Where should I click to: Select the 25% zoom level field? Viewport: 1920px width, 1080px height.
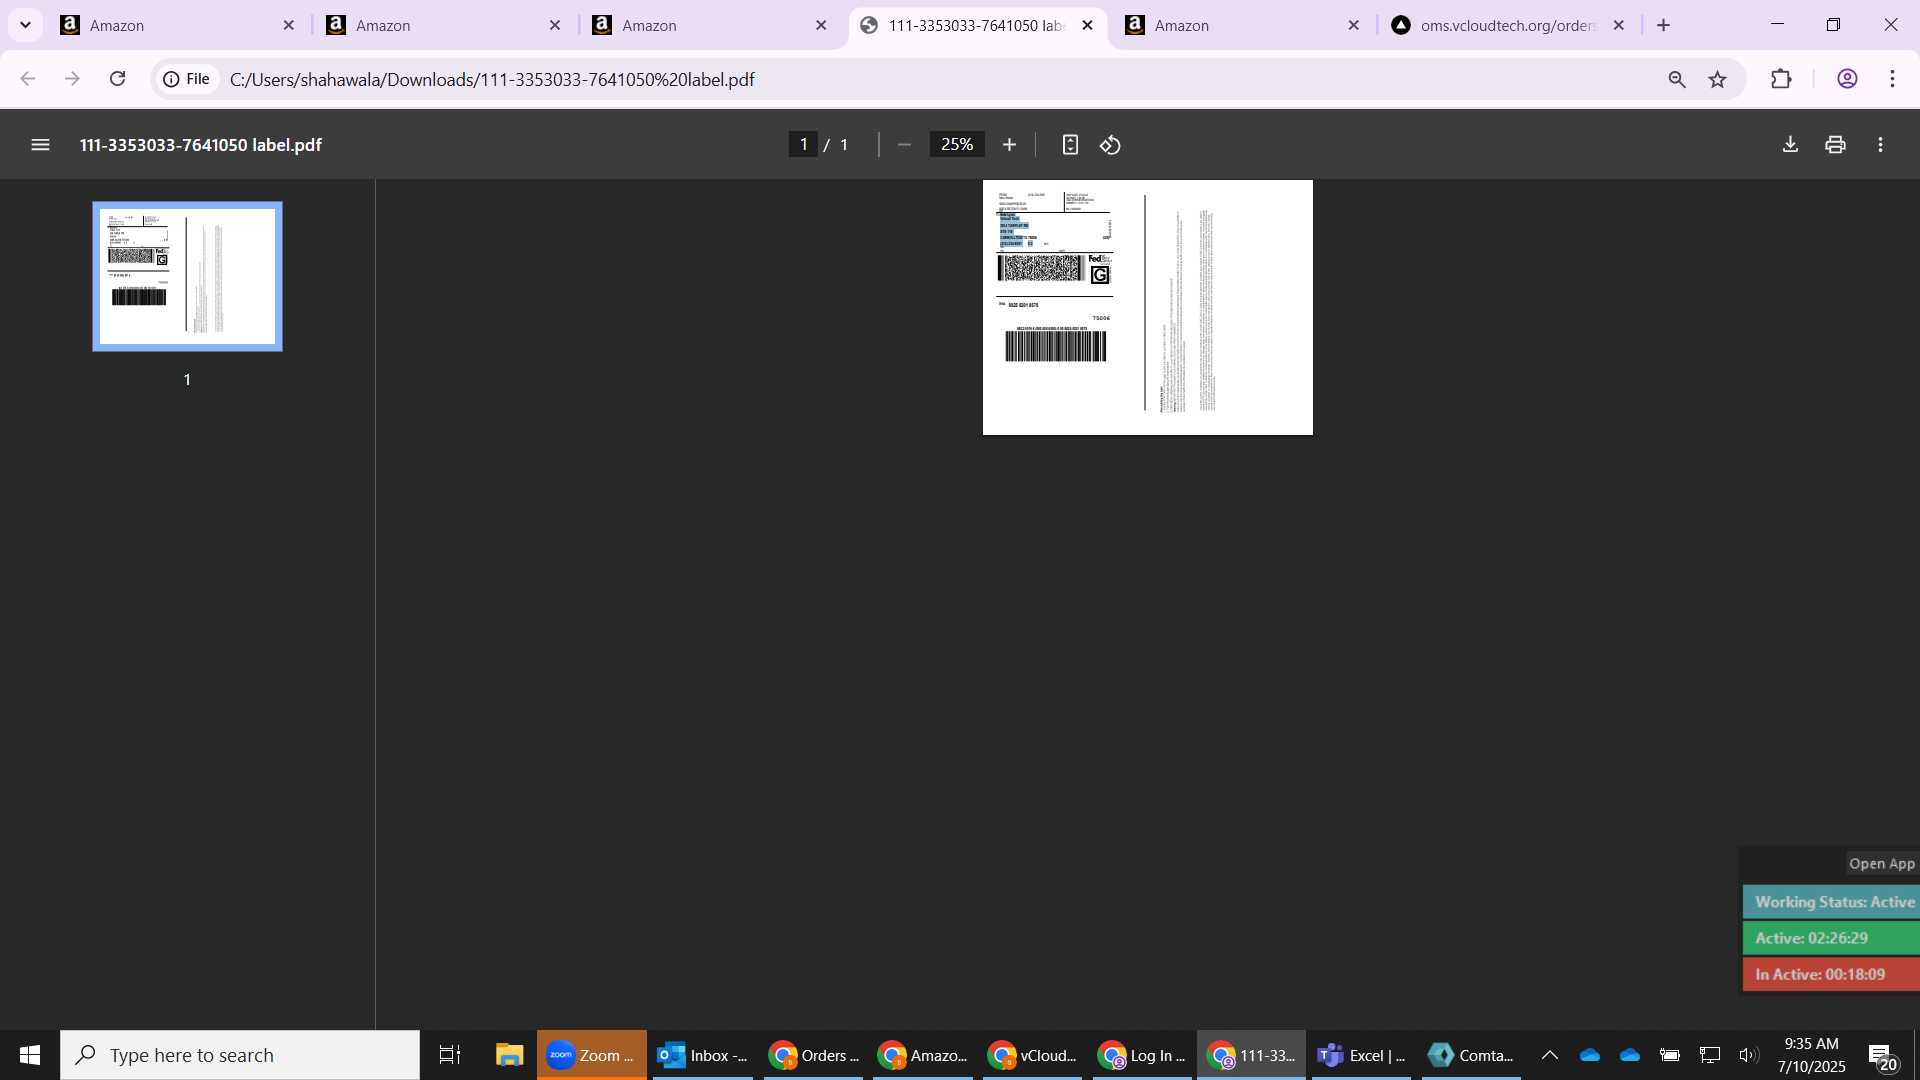[x=957, y=145]
